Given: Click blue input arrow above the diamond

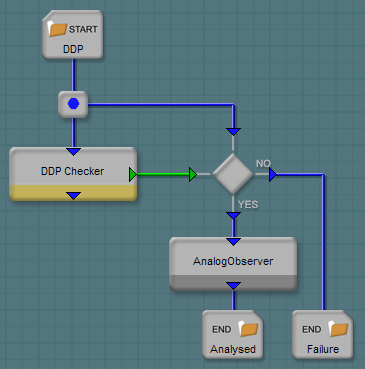Looking at the screenshot, I should (x=233, y=132).
